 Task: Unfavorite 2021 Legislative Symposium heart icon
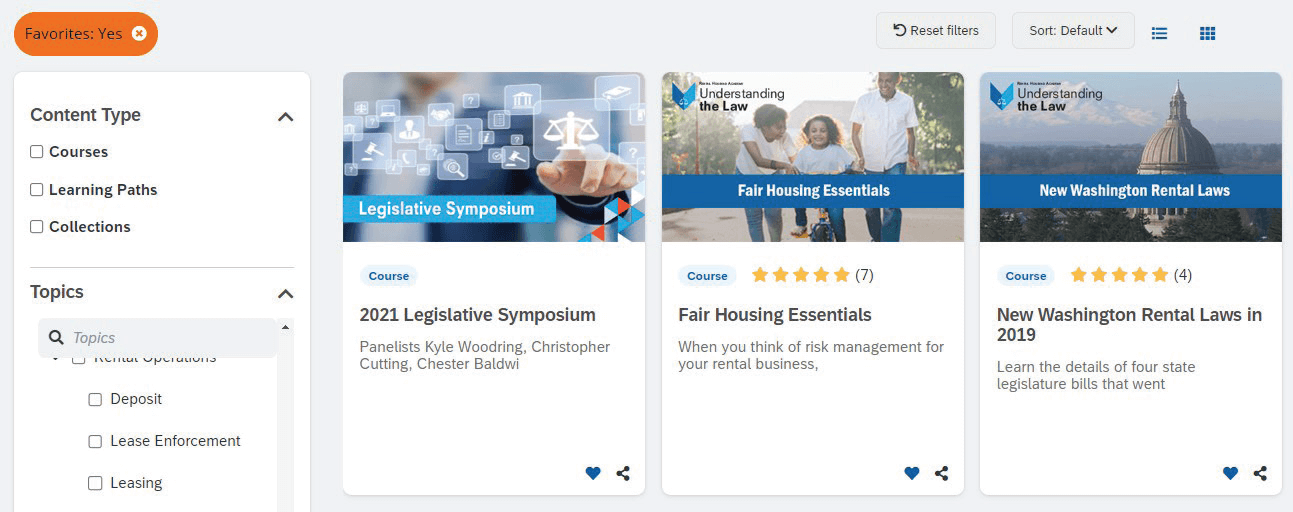coord(593,473)
